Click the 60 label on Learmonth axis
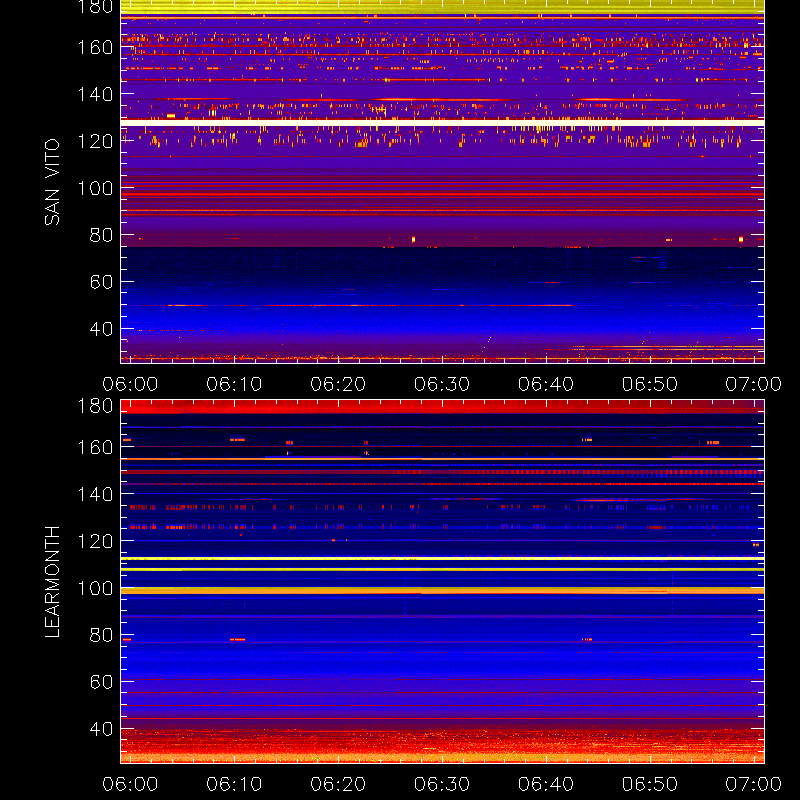Screen dimensions: 800x800 point(101,682)
